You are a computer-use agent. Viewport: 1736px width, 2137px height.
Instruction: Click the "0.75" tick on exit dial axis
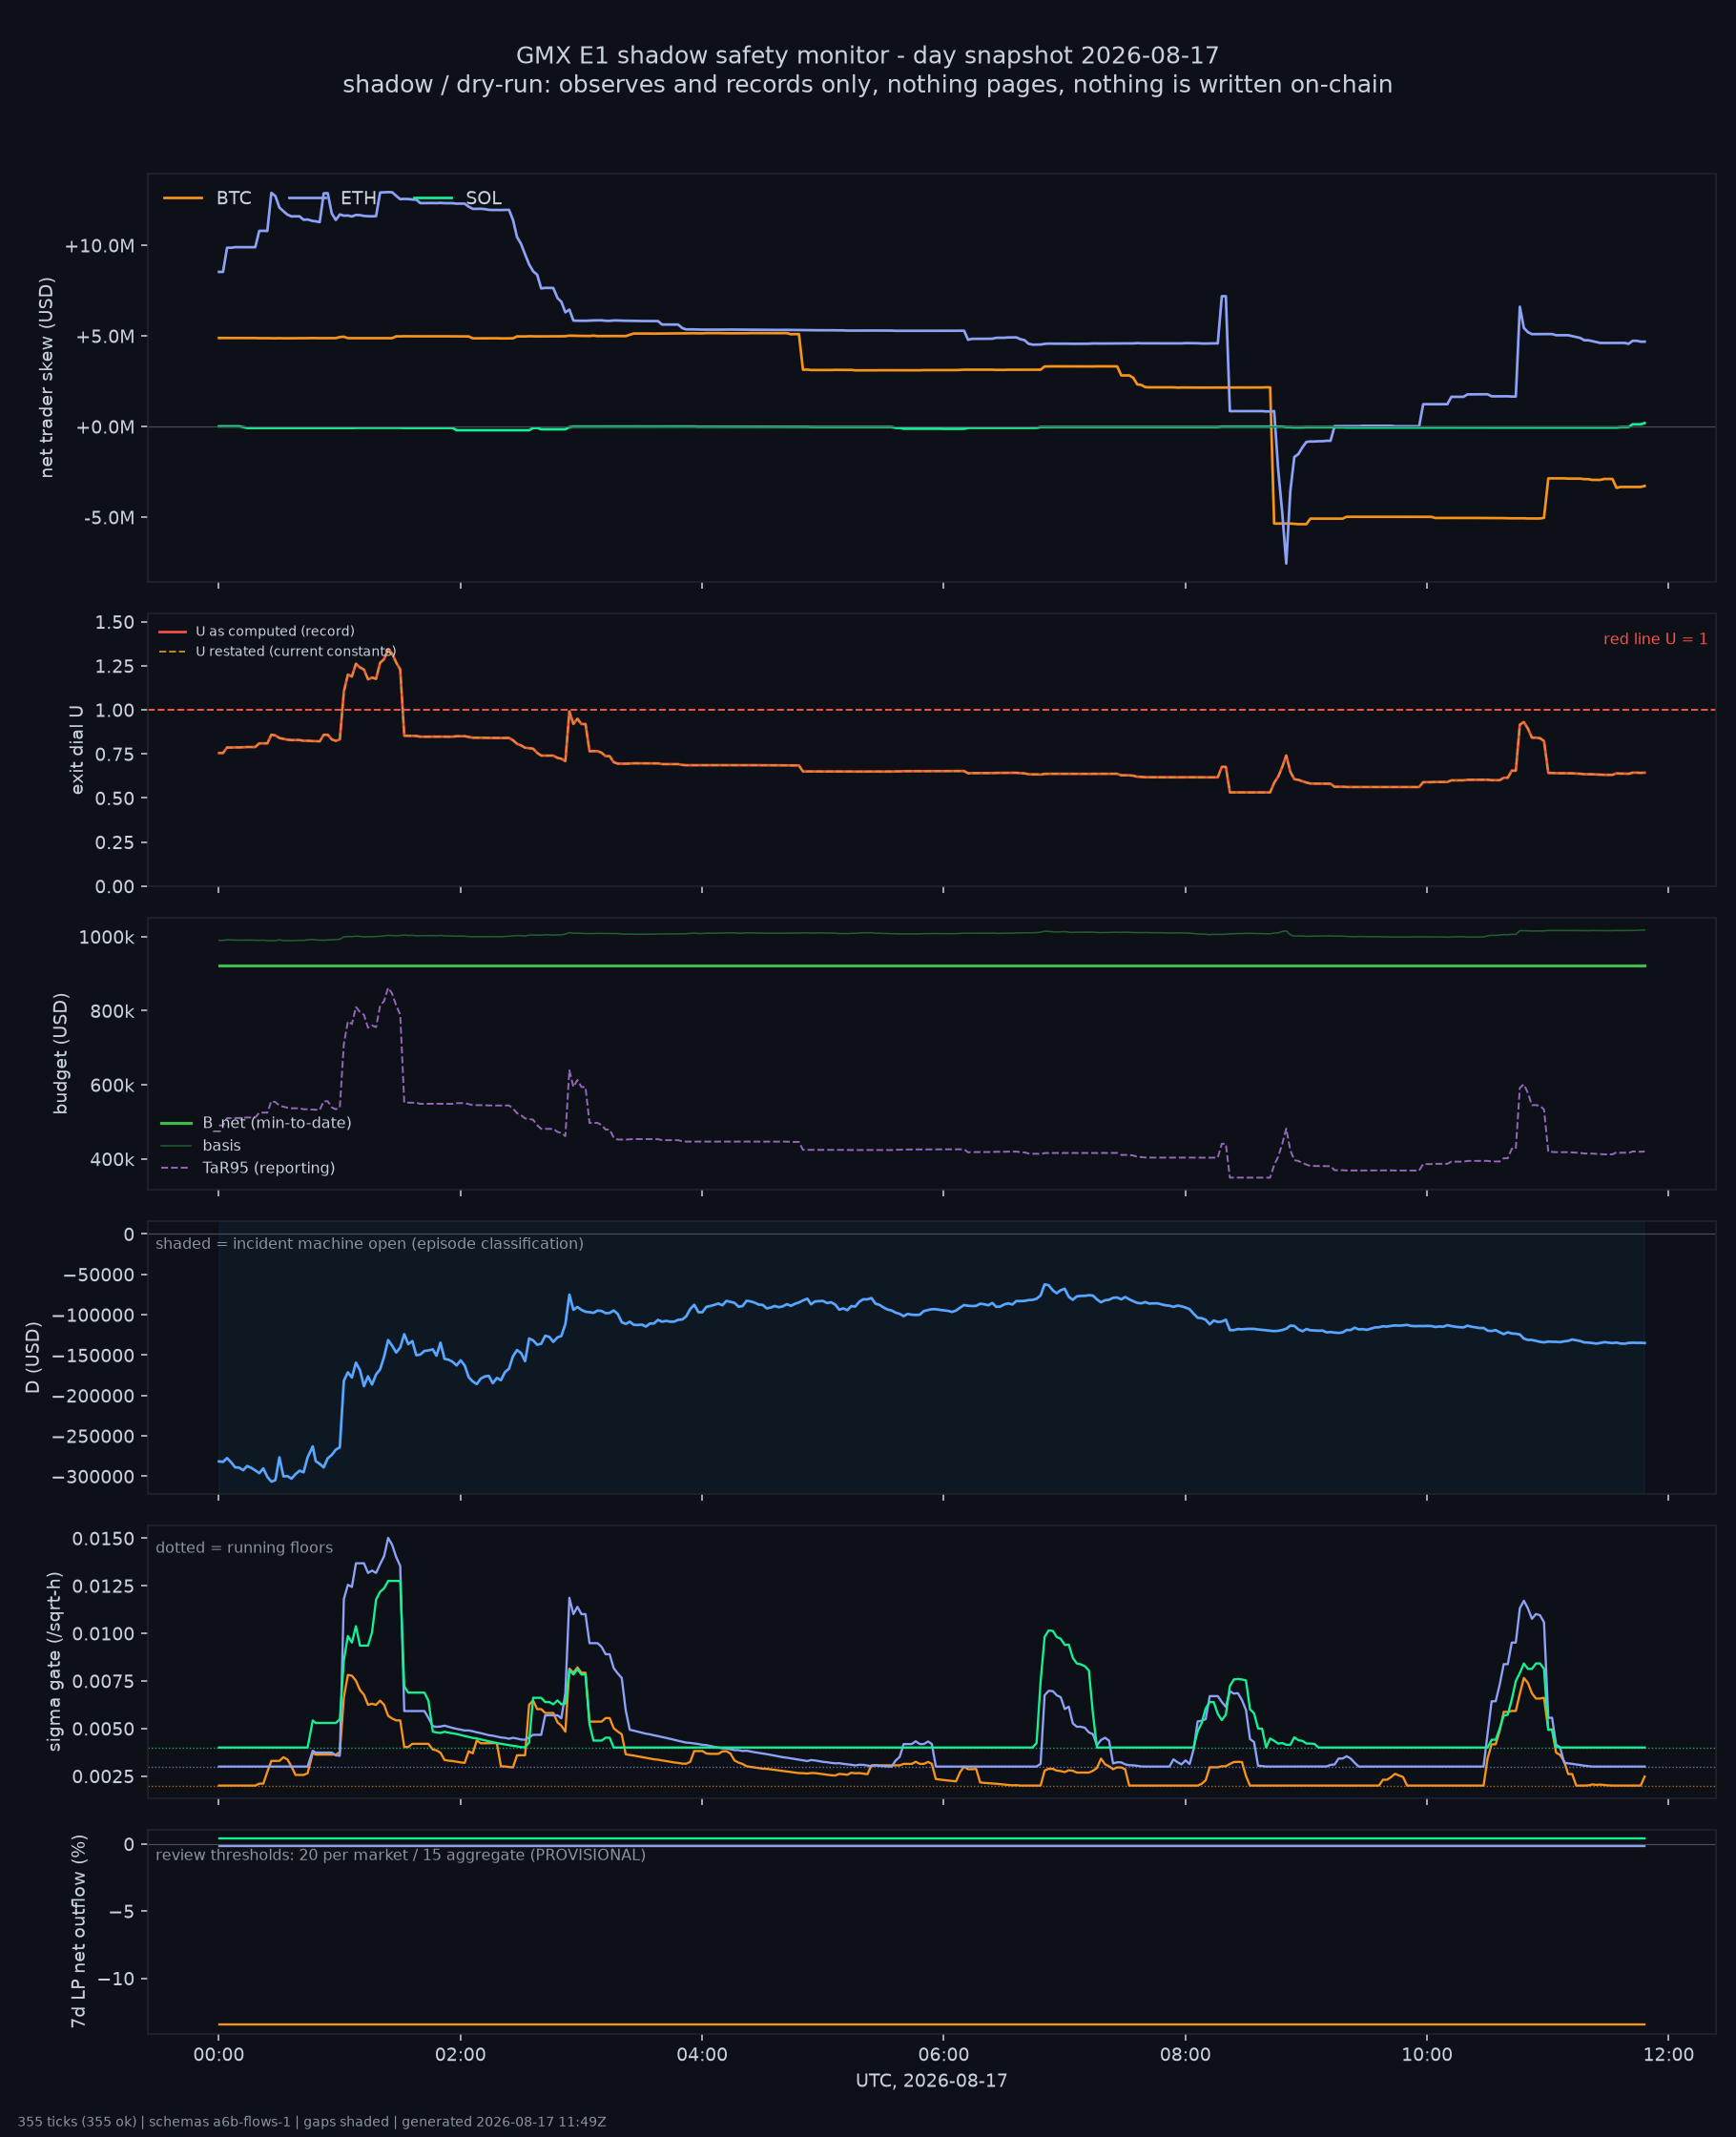tap(115, 754)
